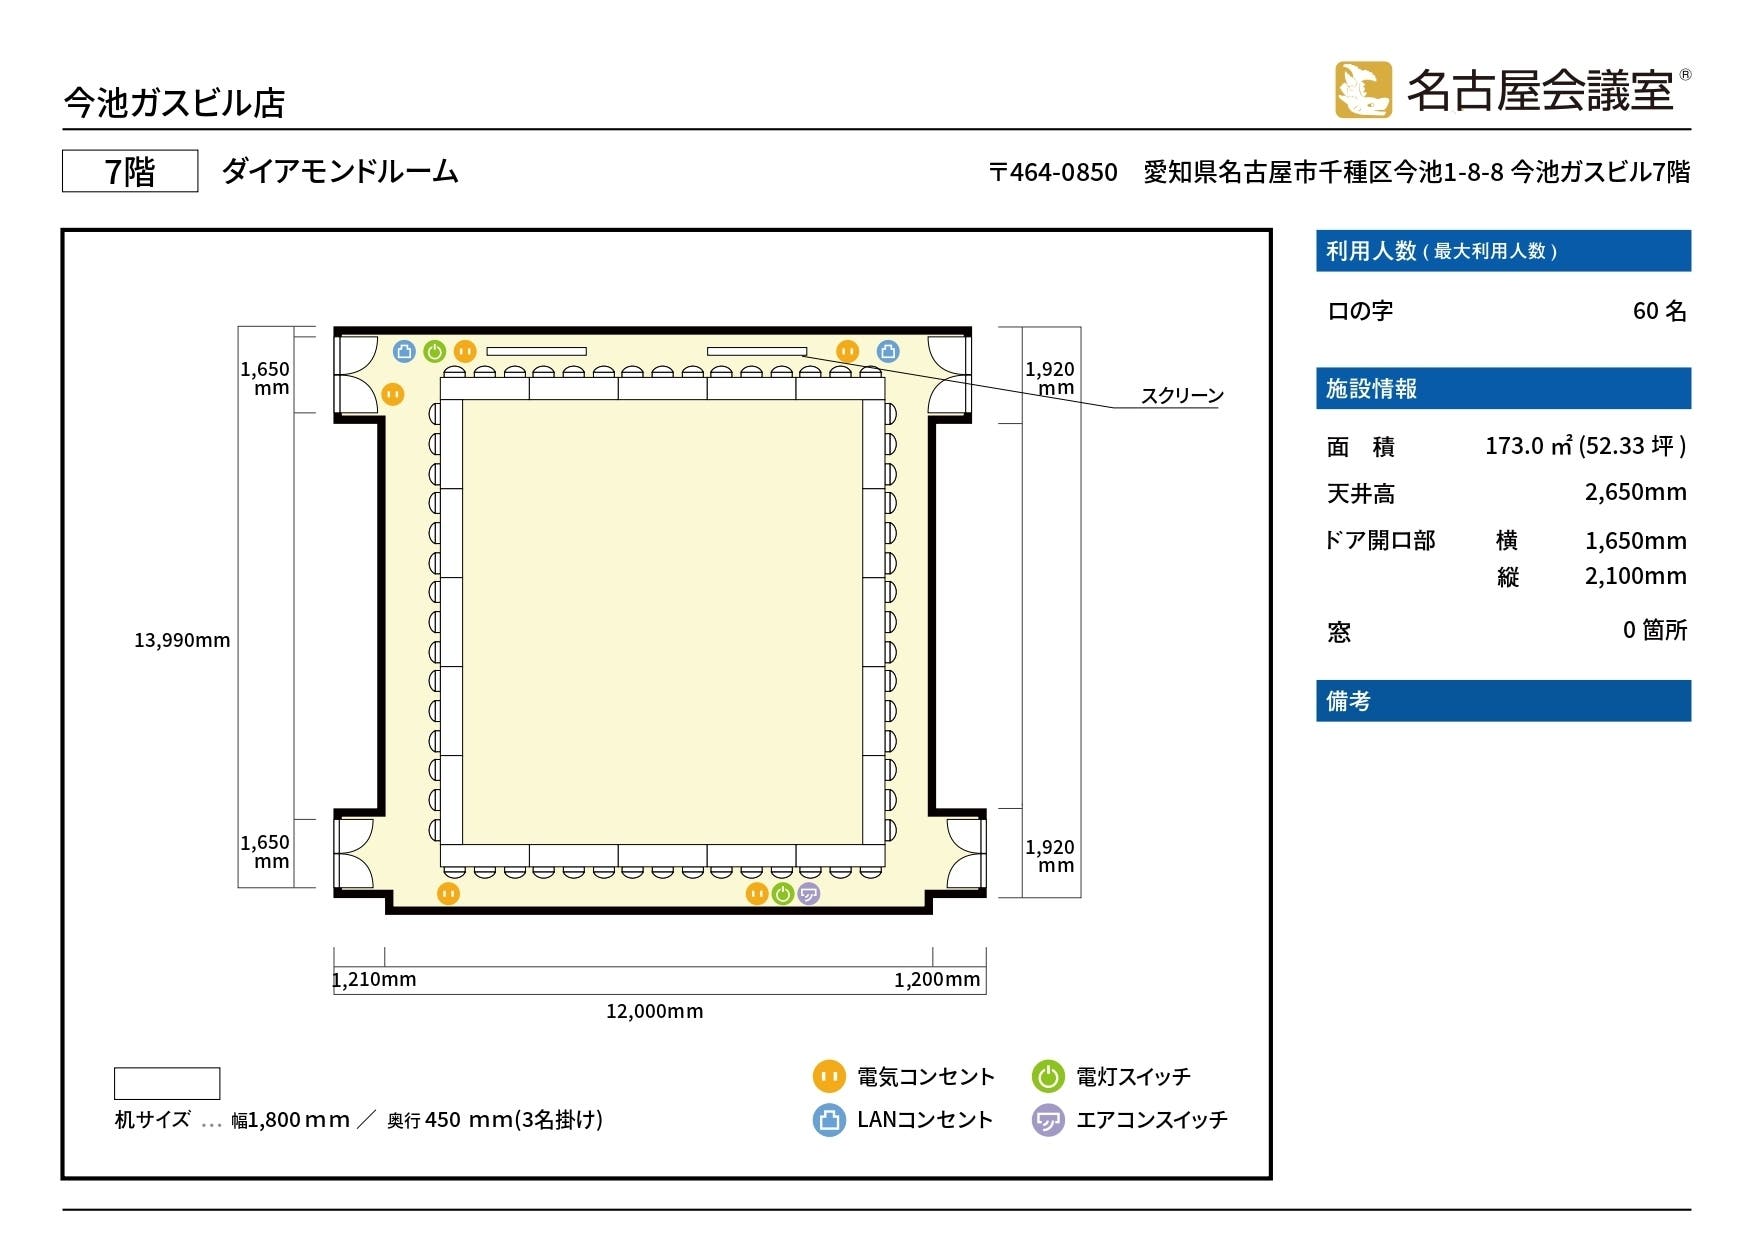Click the ダイアモンドルーム room name
Image resolution: width=1754 pixels, height=1241 pixels.
[x=340, y=172]
